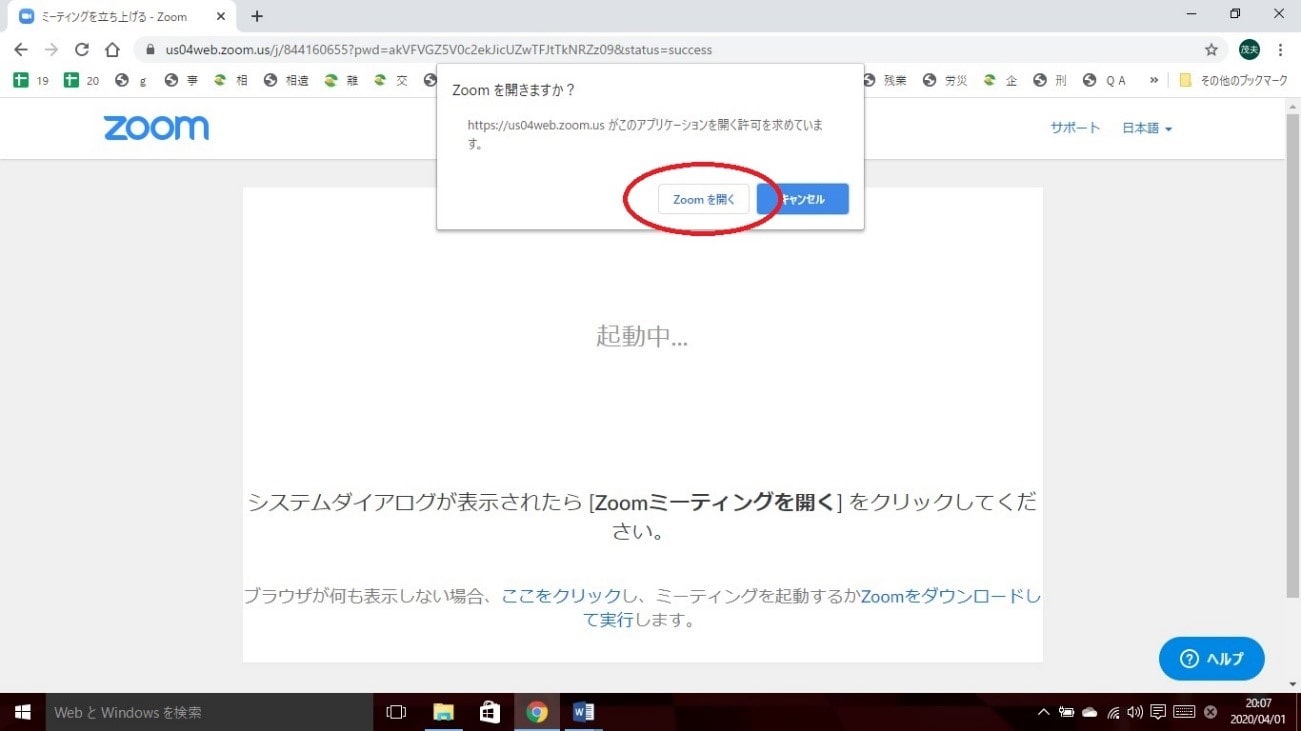Expand the 日本語 language dropdown
The image size is (1301, 731).
pos(1147,128)
